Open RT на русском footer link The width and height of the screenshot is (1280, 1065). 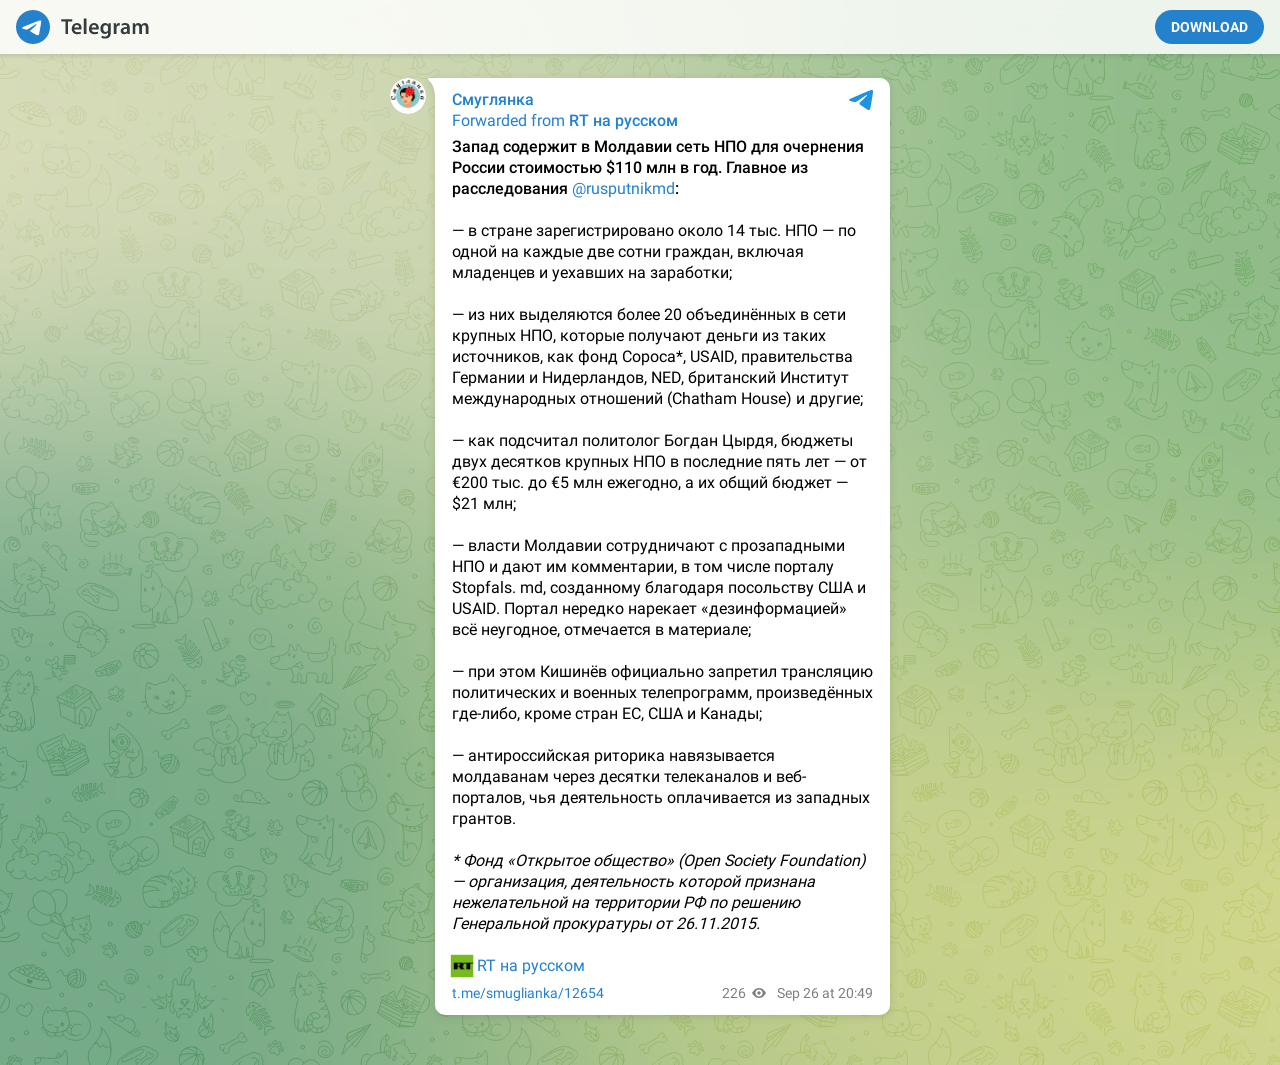[531, 966]
